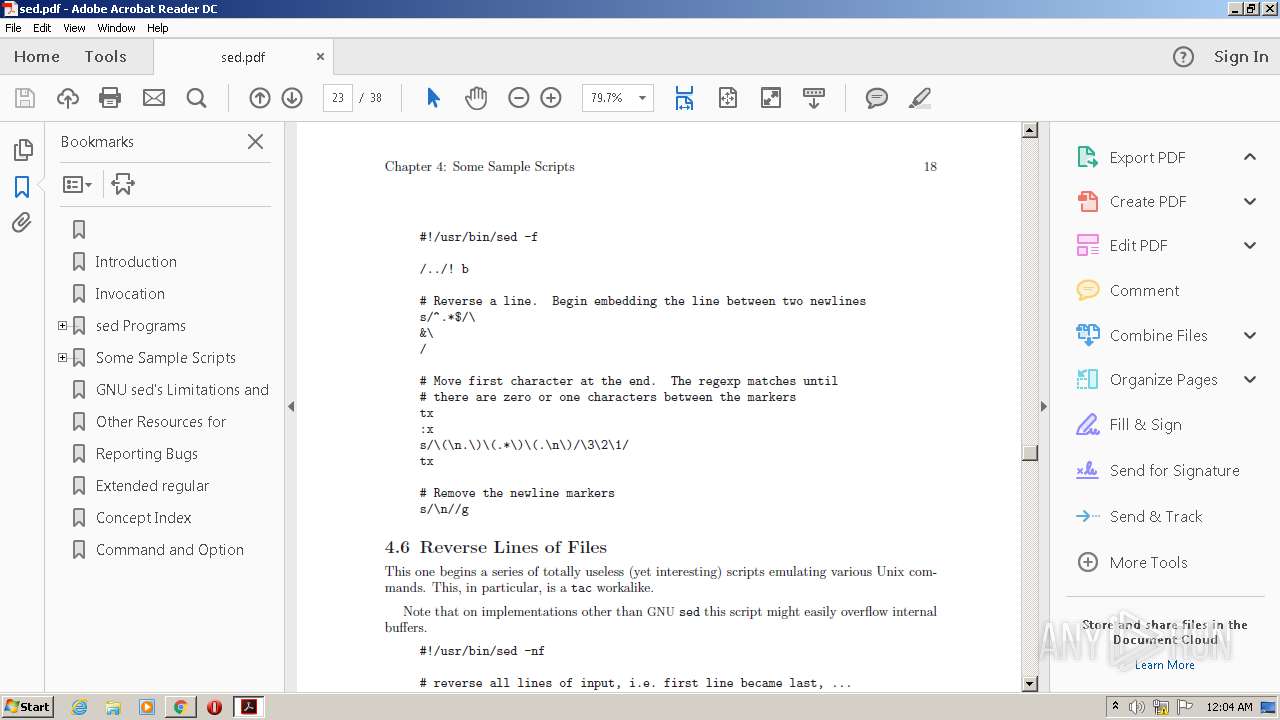Open Attachments paperclip panel
Screen dimensions: 1280x720
pyautogui.click(x=22, y=222)
